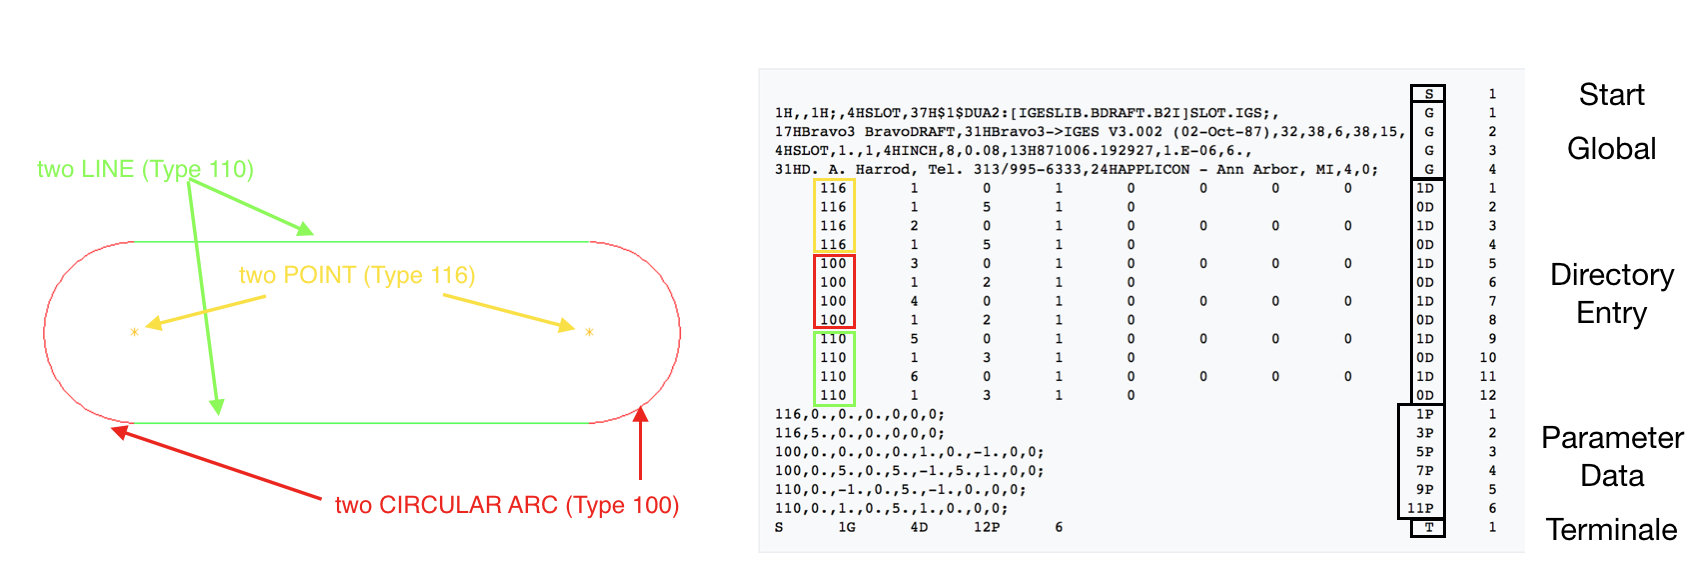Click the red-boxed 100 entity type column

[833, 291]
